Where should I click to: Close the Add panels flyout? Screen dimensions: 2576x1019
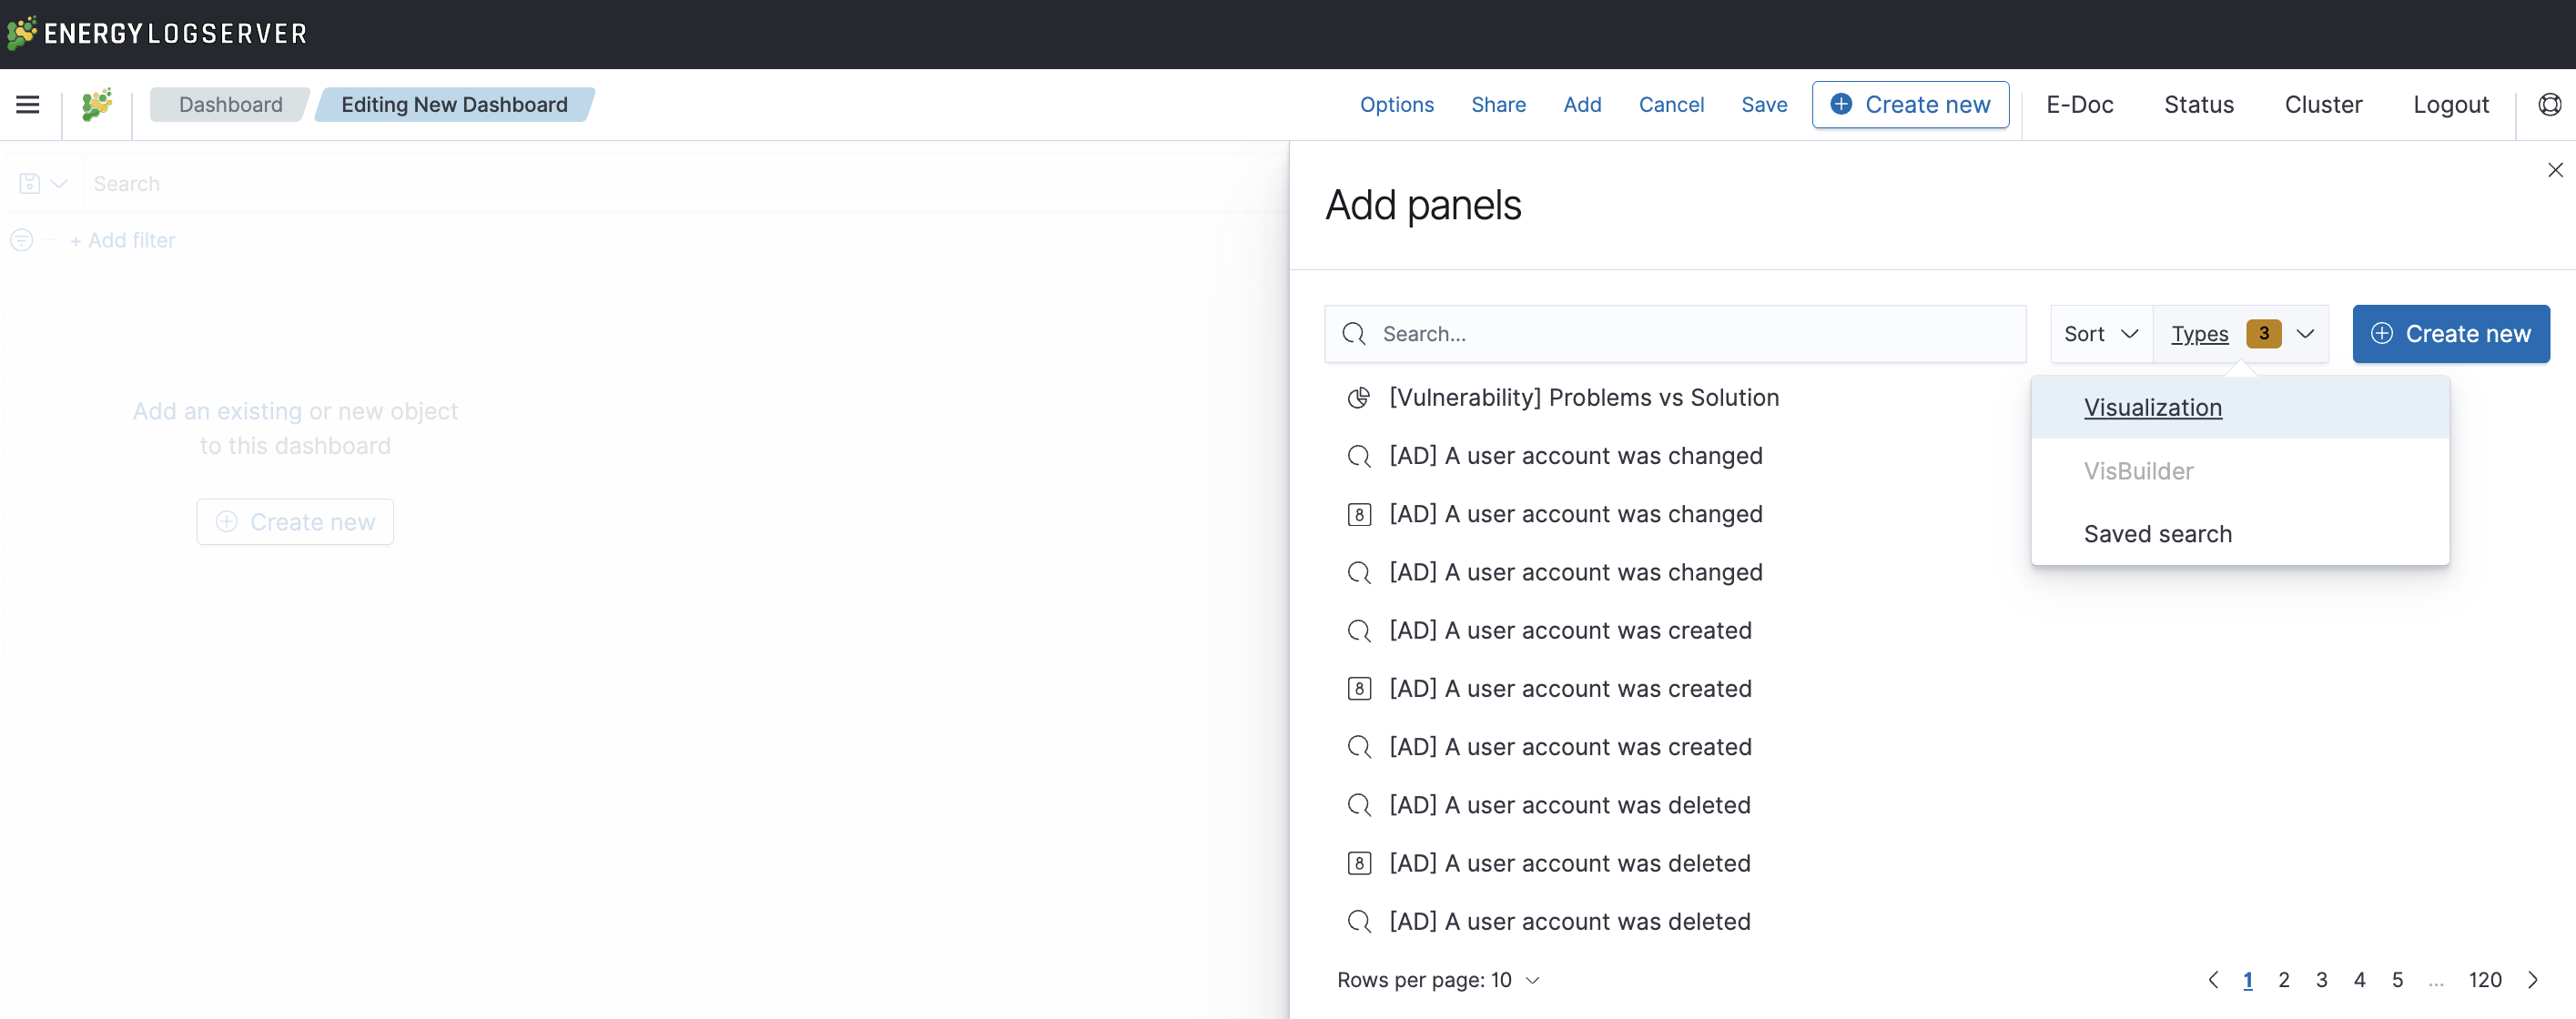point(2555,170)
